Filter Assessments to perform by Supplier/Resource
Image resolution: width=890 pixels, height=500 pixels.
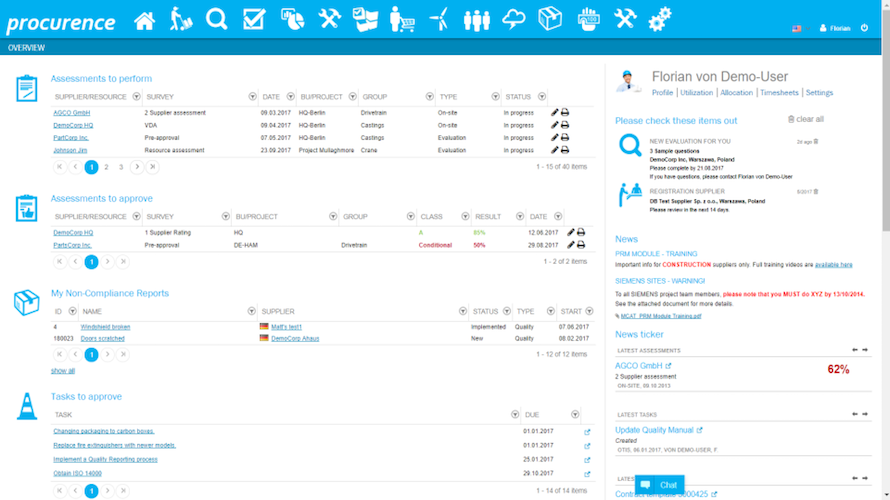point(136,96)
